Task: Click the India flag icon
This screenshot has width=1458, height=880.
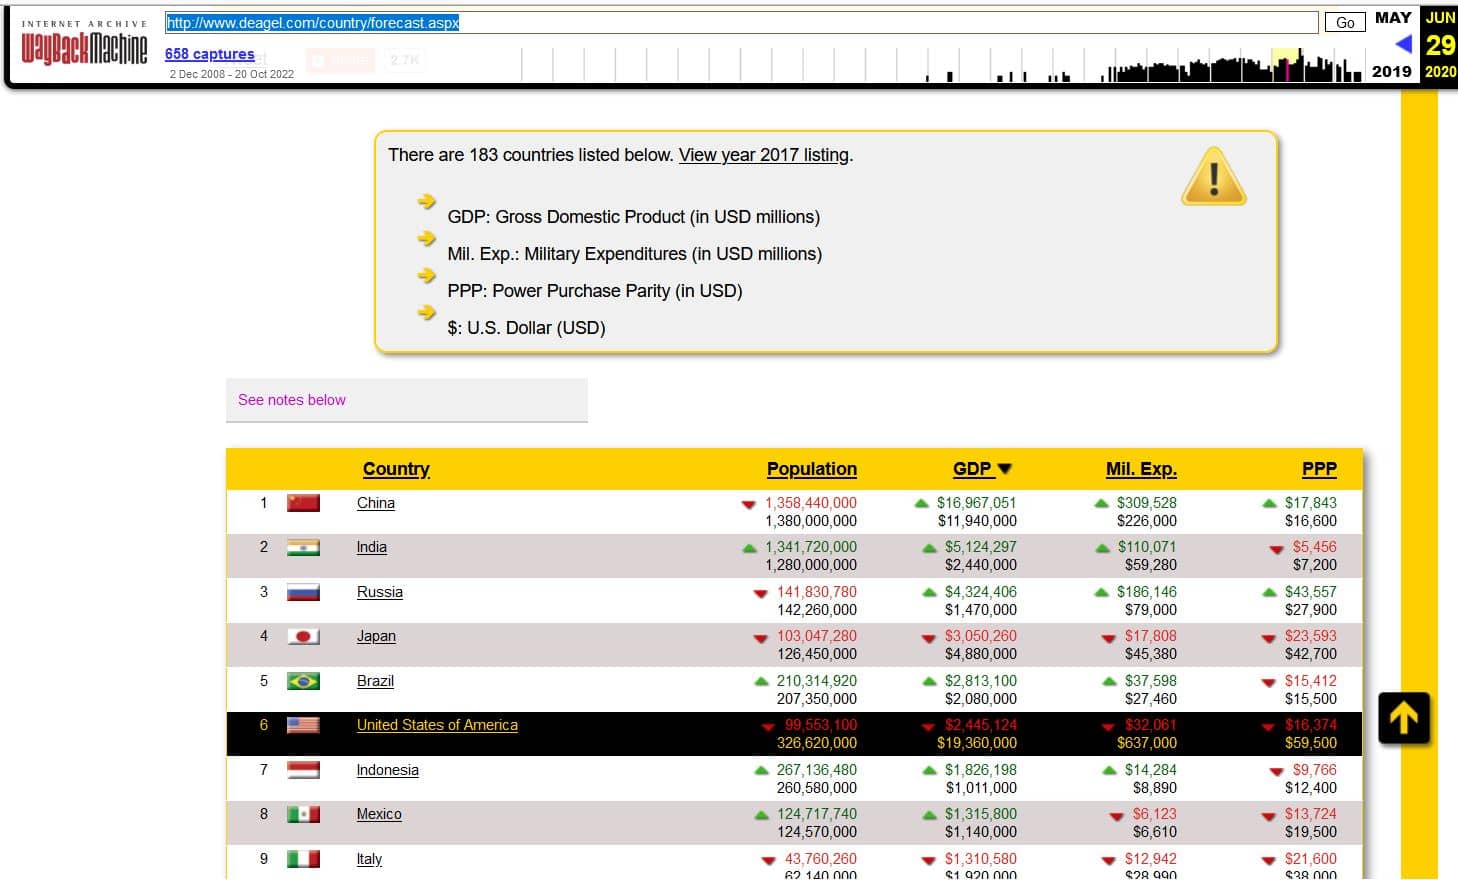Action: pos(303,547)
